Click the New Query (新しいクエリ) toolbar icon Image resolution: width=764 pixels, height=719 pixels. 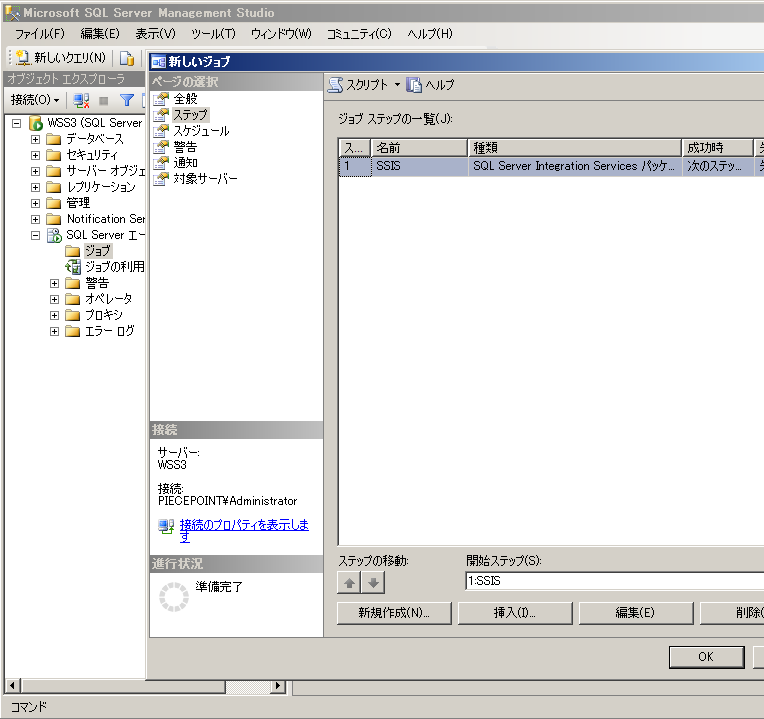point(22,57)
